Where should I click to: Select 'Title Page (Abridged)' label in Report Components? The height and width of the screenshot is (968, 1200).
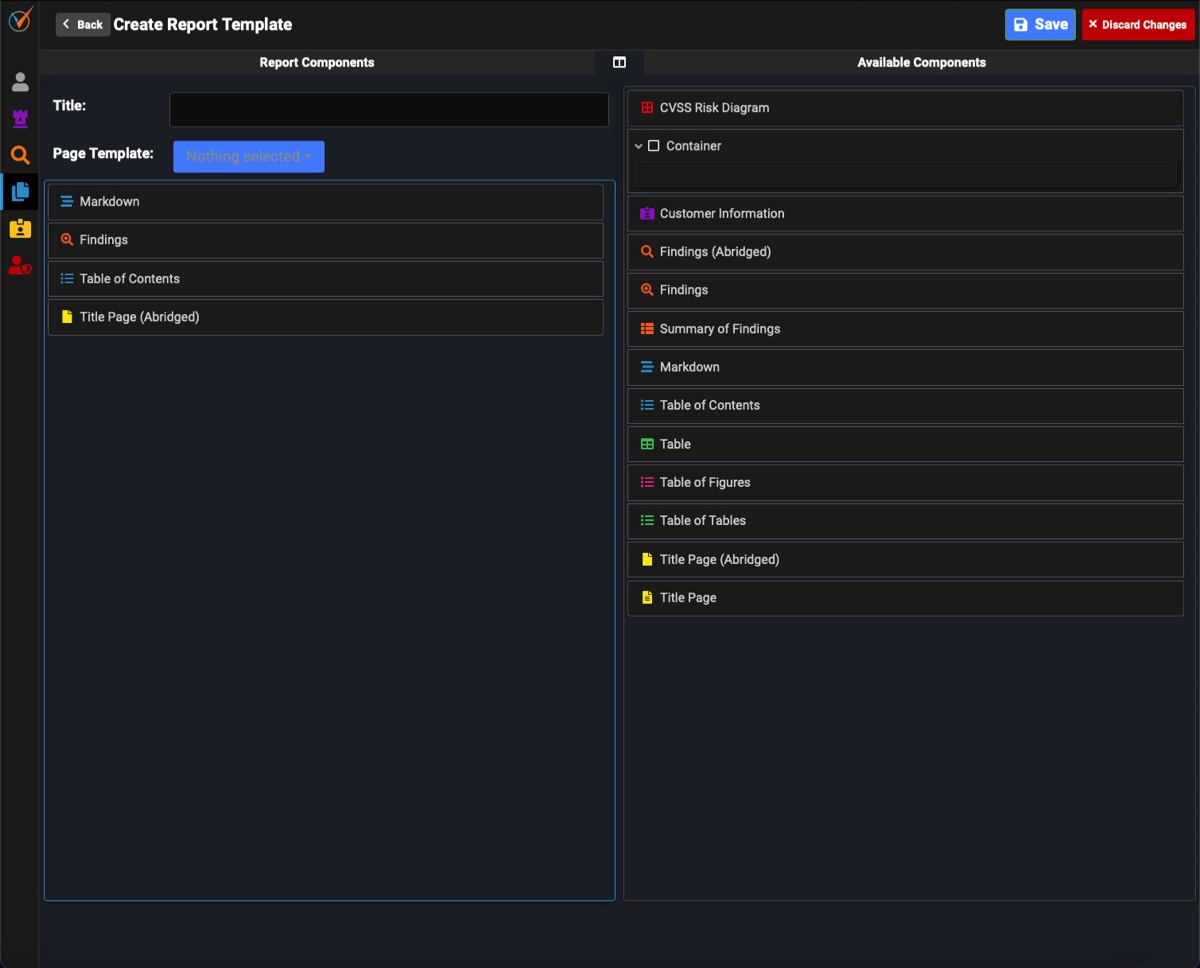tap(140, 317)
